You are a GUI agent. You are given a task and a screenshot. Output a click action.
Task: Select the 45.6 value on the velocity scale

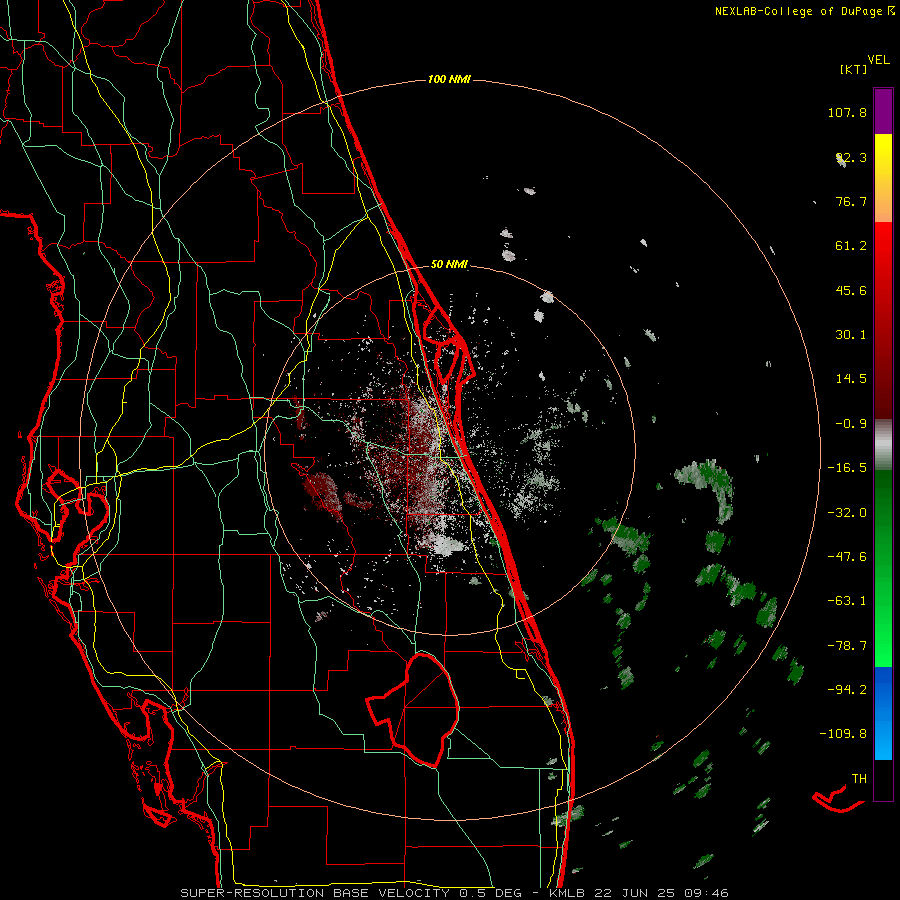tap(851, 290)
